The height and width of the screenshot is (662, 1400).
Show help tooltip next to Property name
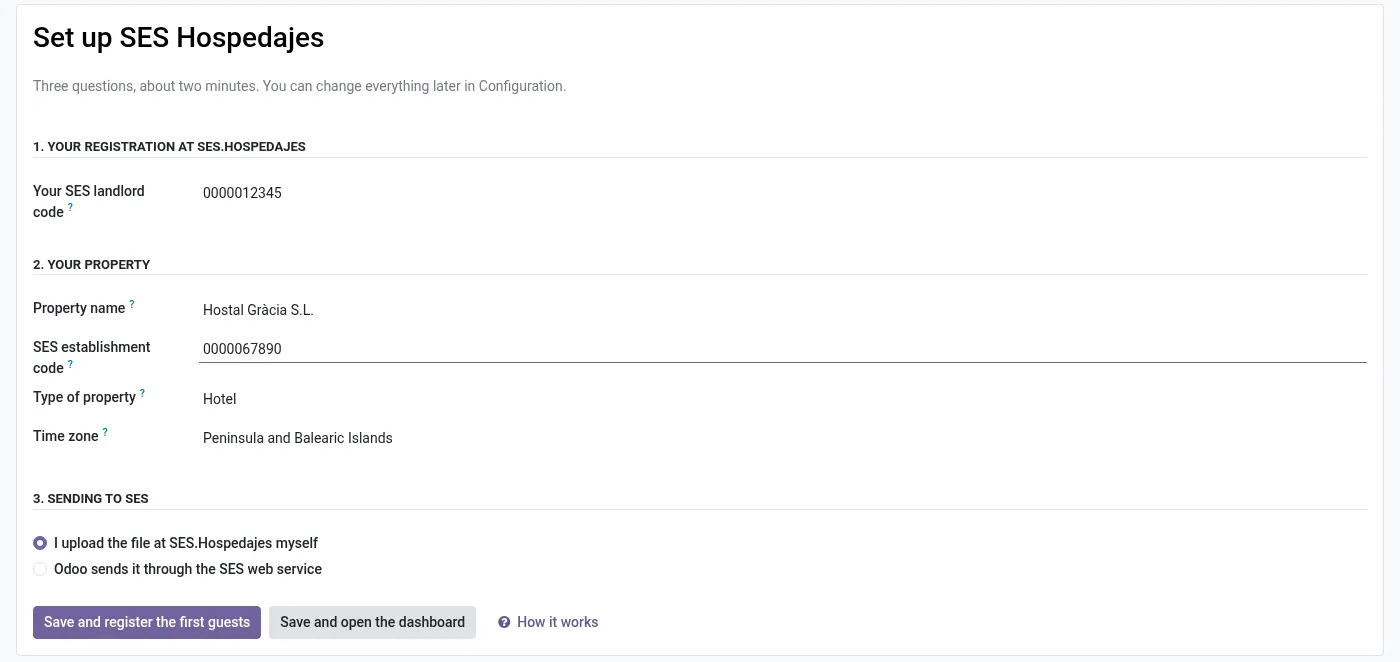(132, 304)
